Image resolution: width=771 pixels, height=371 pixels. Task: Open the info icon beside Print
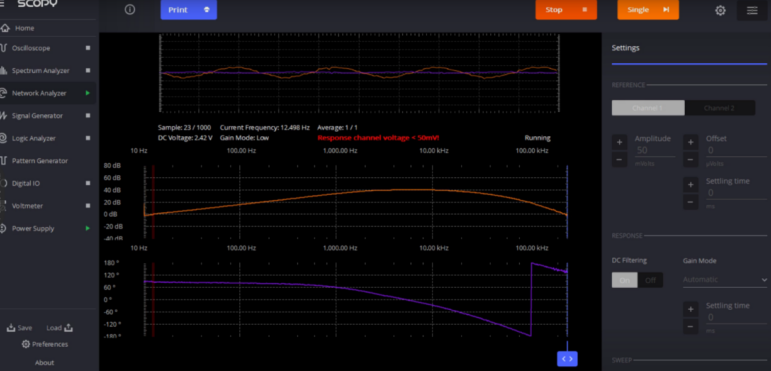click(x=130, y=9)
